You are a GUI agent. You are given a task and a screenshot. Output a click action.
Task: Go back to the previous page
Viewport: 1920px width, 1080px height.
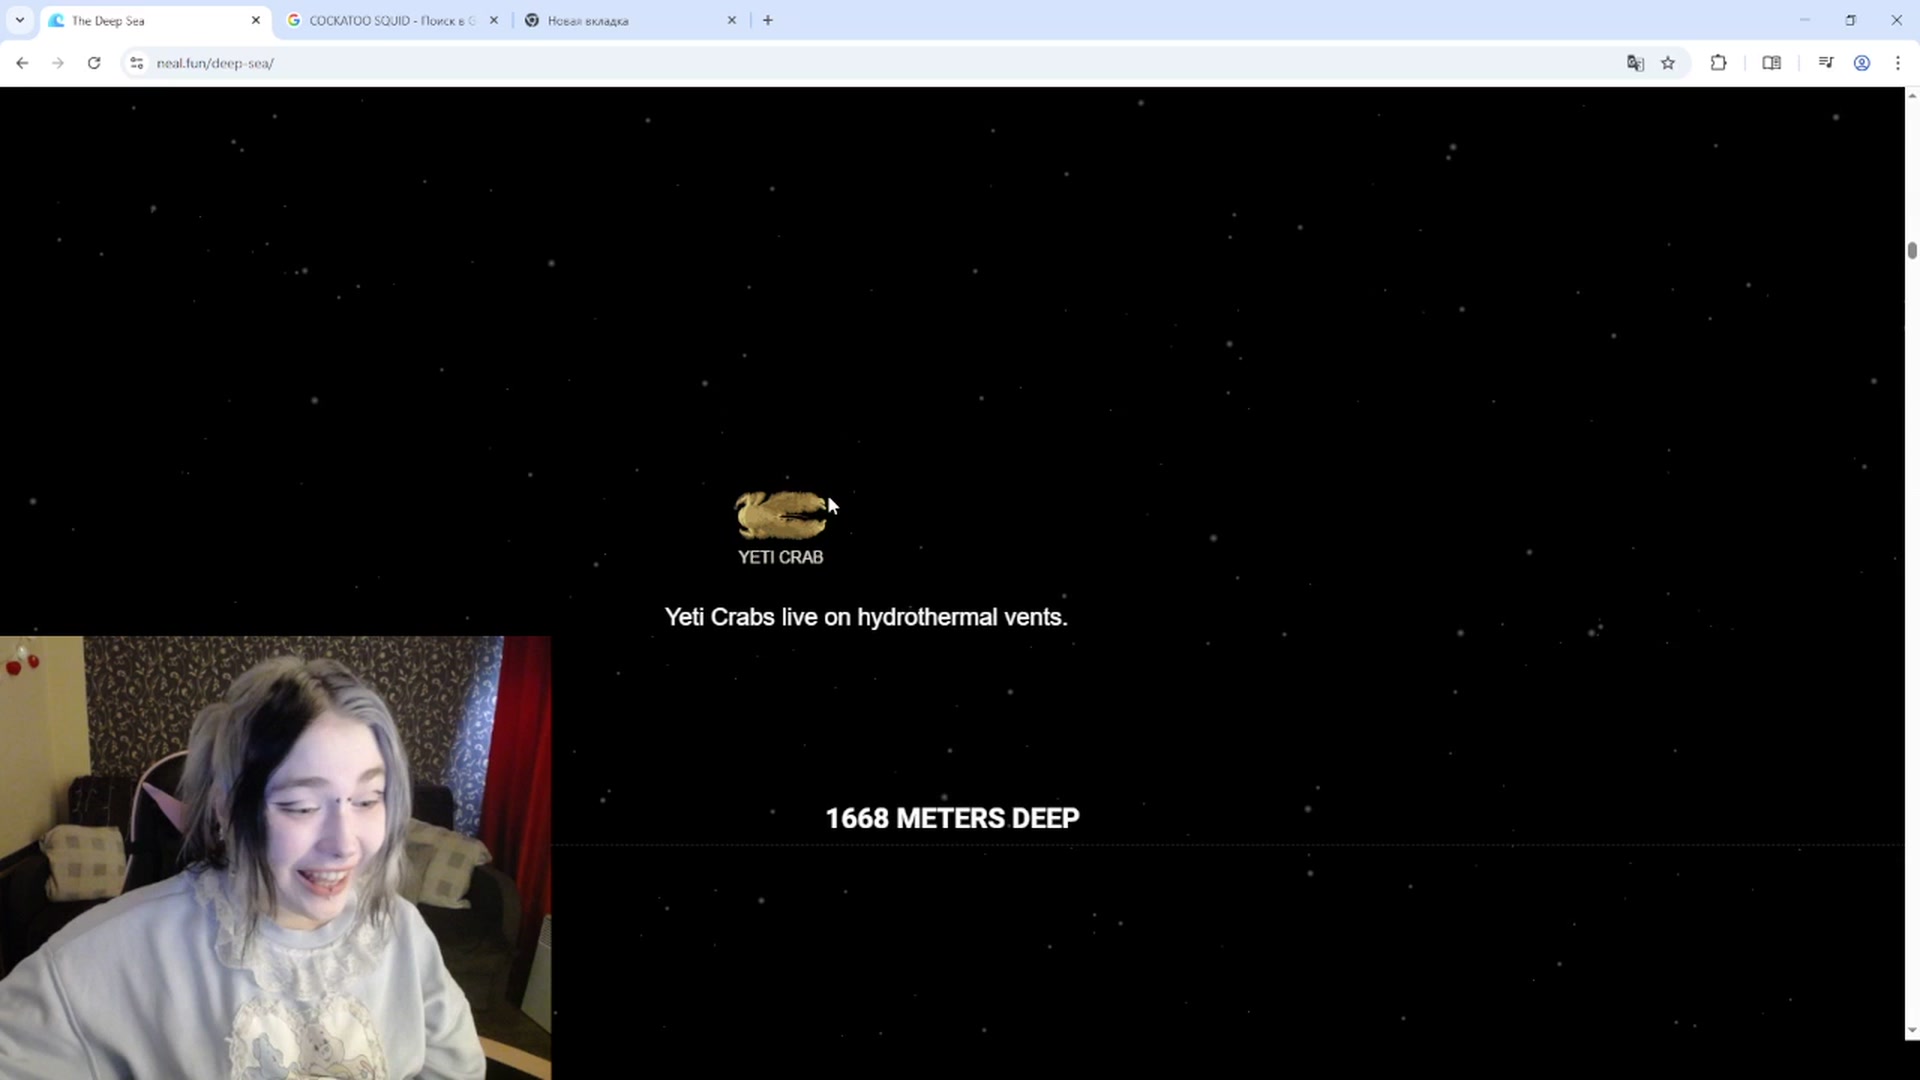[22, 63]
